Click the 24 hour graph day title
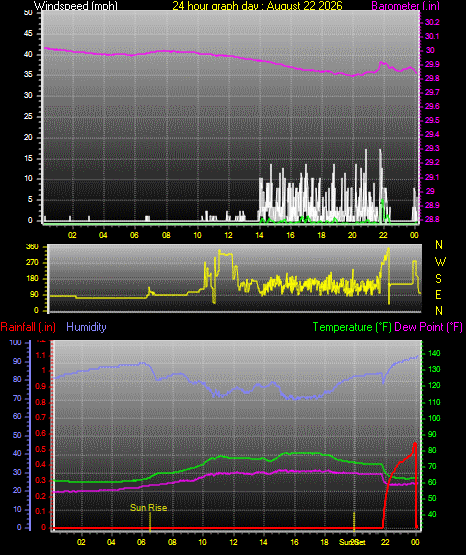This screenshot has height=555, width=466. click(257, 6)
